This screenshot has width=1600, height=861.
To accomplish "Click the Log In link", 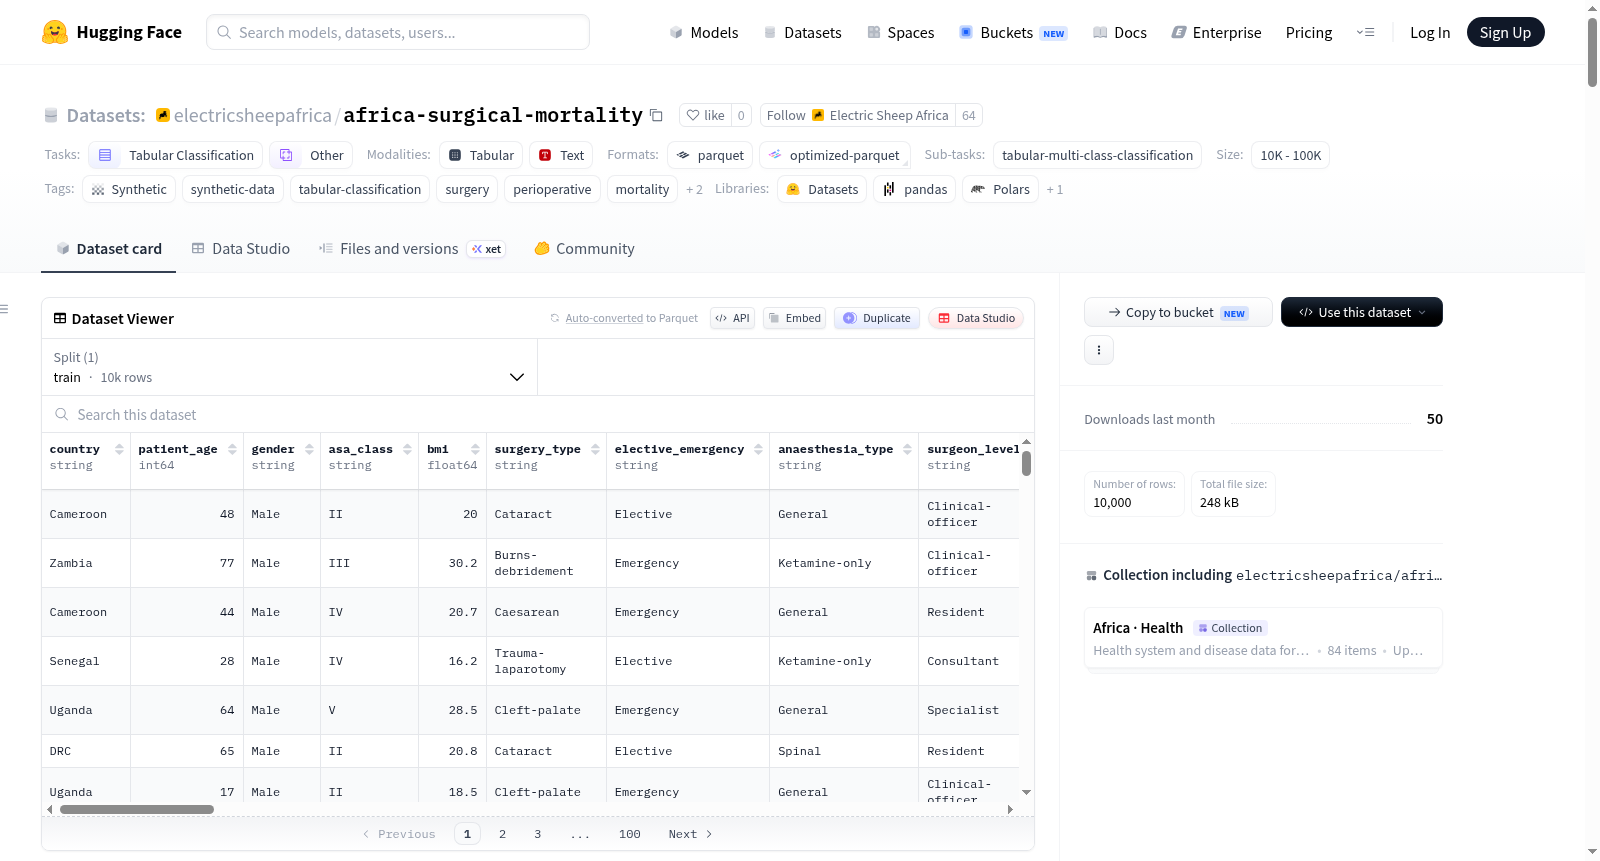I will tap(1430, 32).
